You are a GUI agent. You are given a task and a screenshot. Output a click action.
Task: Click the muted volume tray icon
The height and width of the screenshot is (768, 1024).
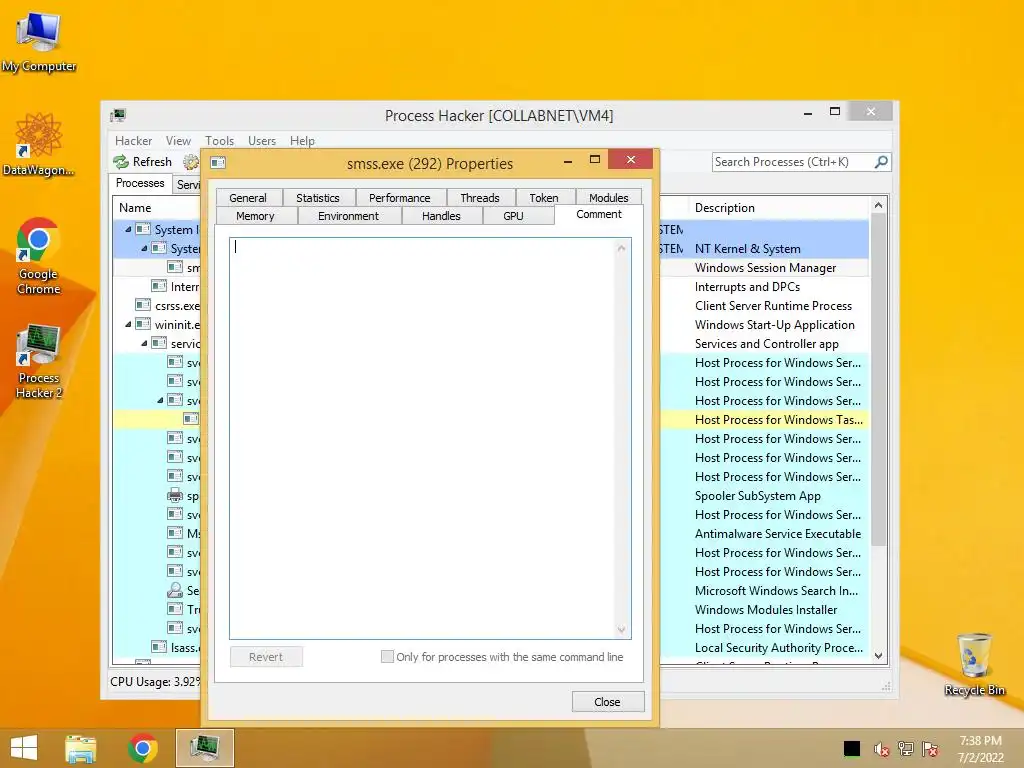(x=881, y=749)
